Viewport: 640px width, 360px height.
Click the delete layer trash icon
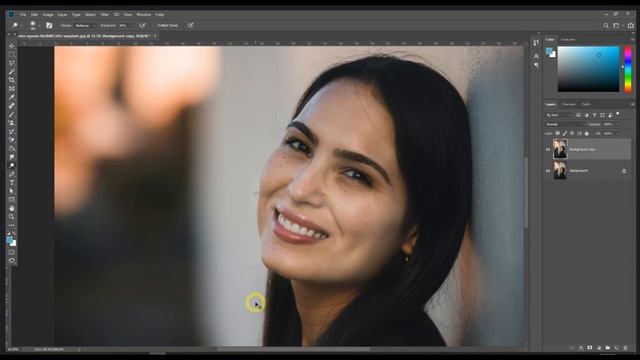tap(625, 348)
